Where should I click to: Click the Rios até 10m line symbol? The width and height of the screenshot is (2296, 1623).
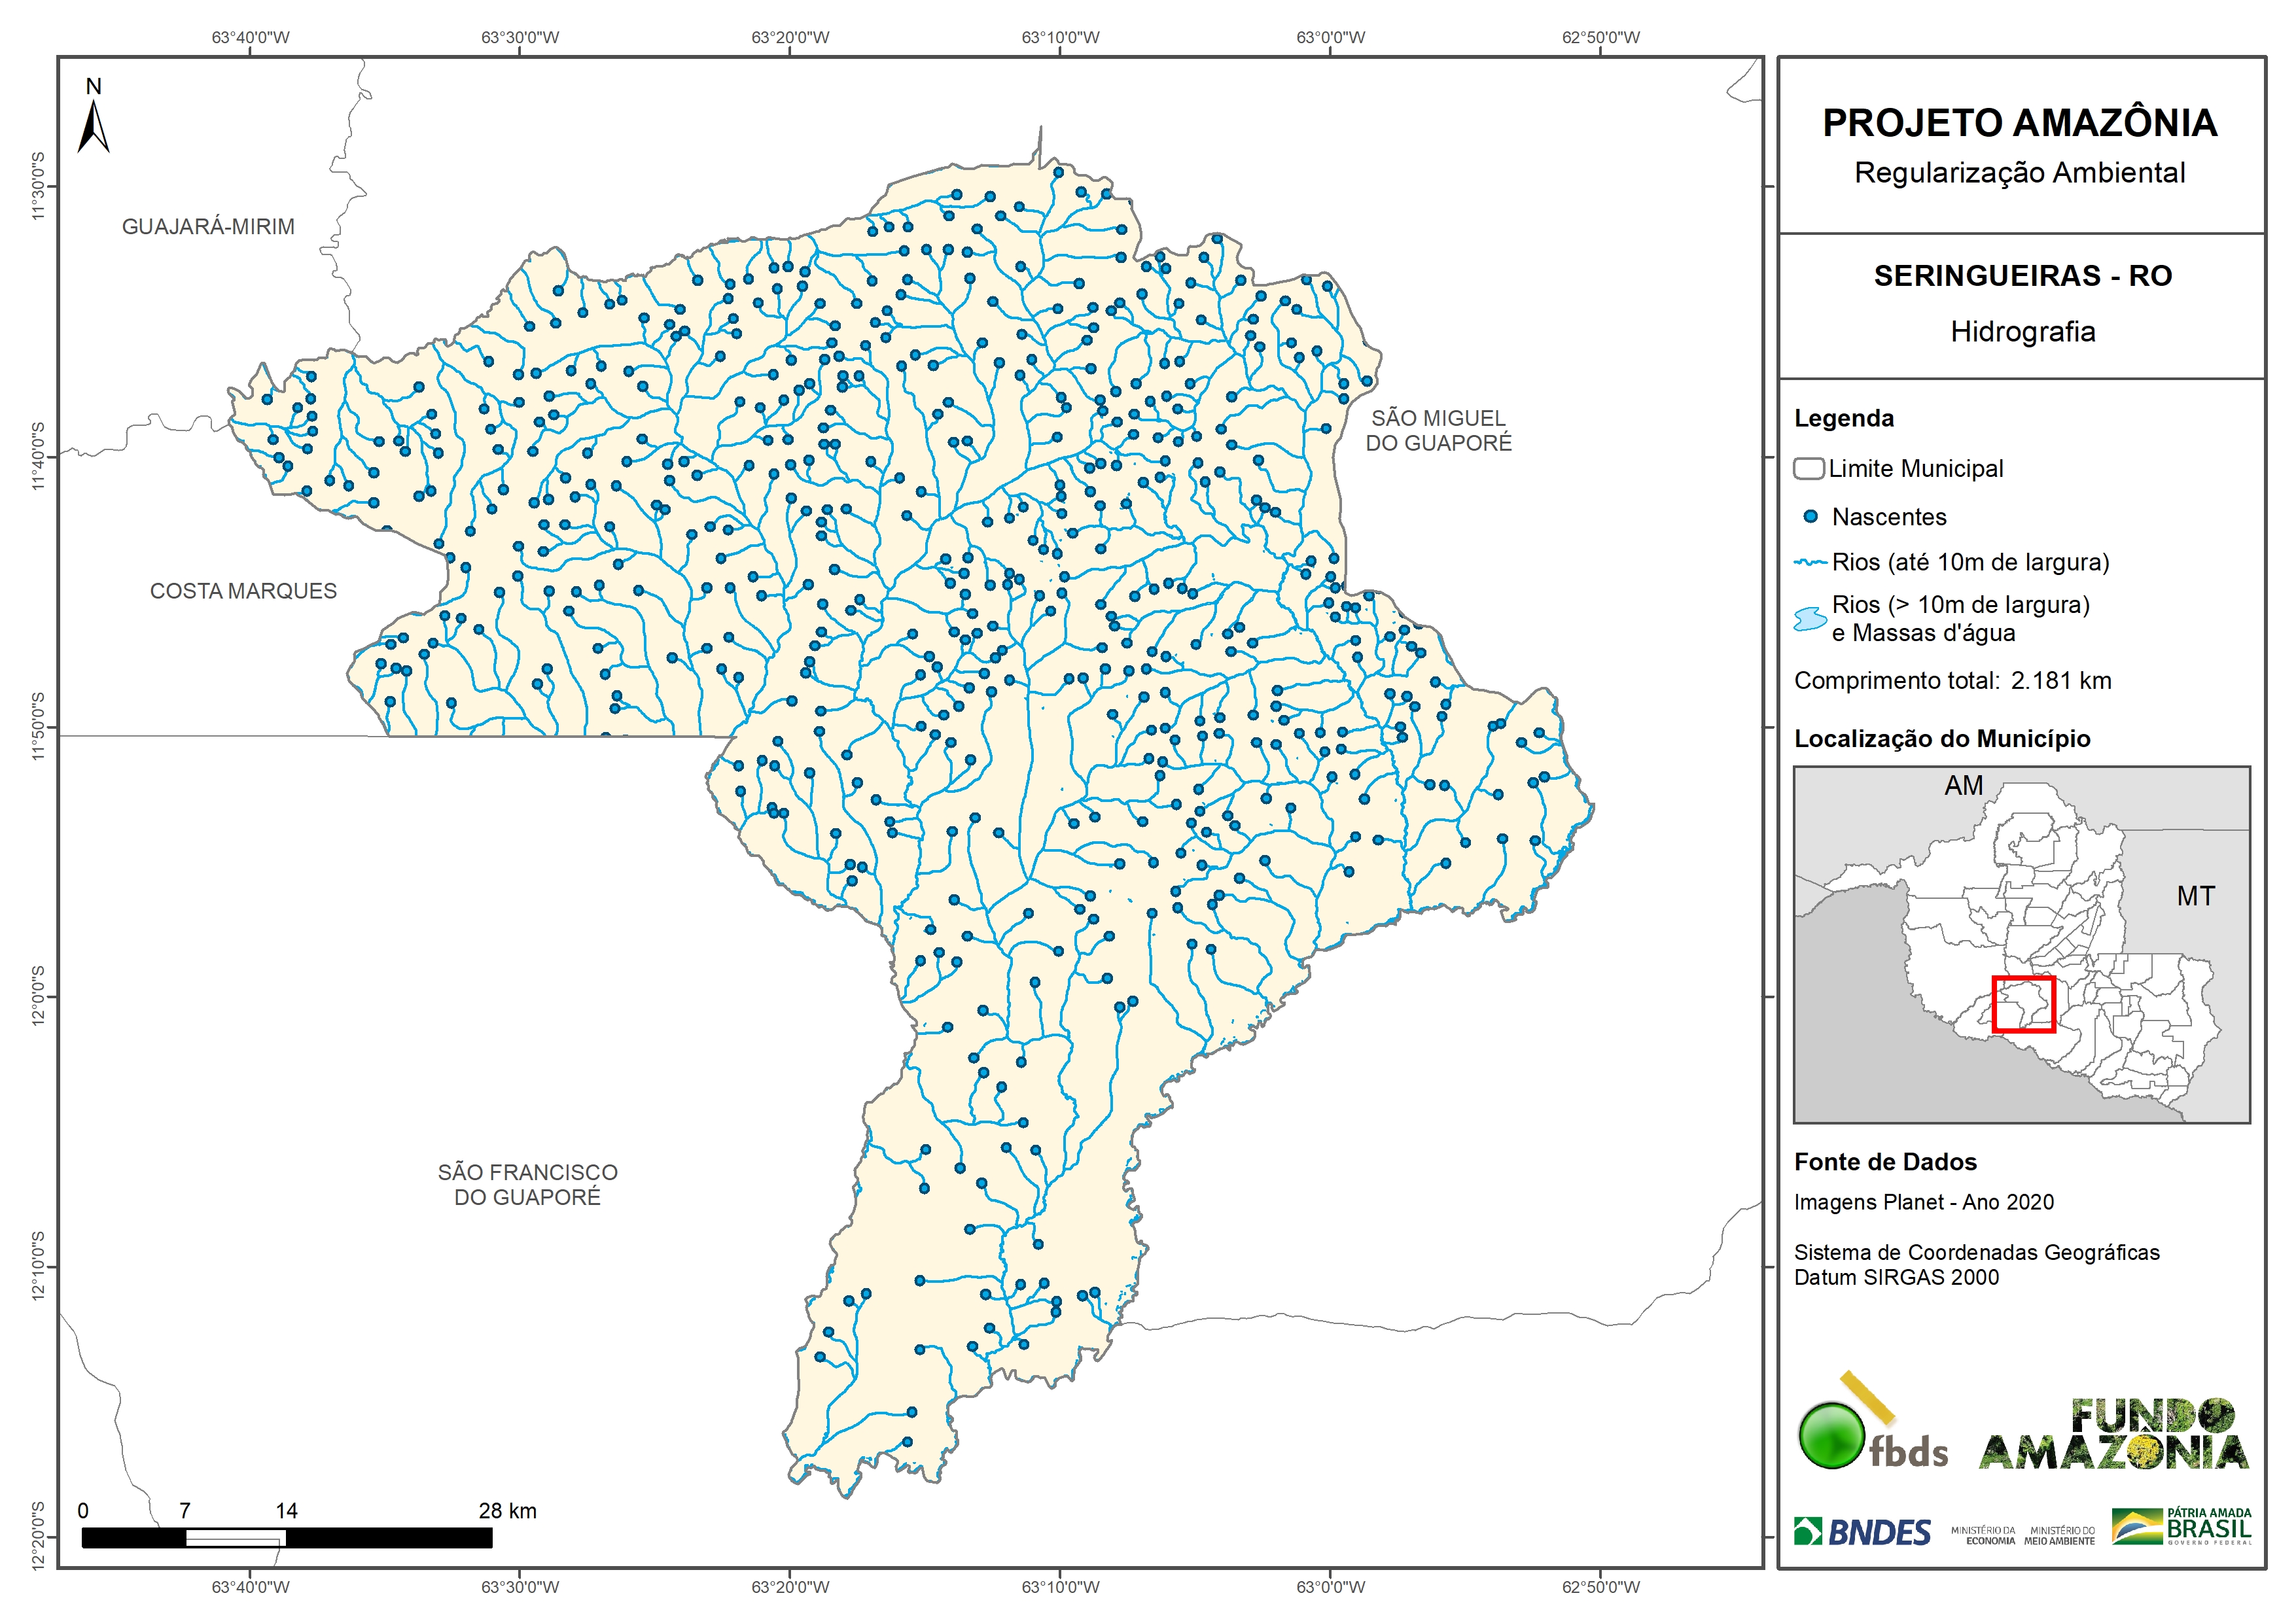click(1810, 563)
